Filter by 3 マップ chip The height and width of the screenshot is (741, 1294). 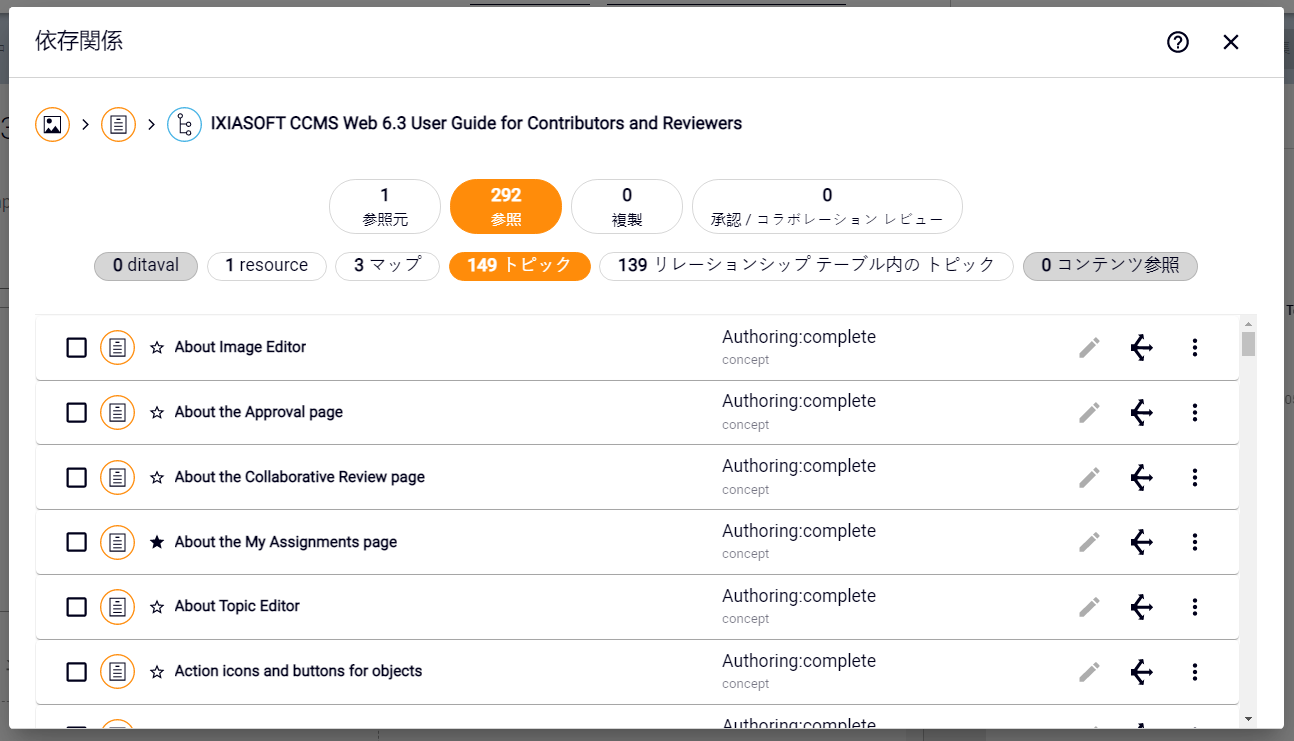[388, 266]
